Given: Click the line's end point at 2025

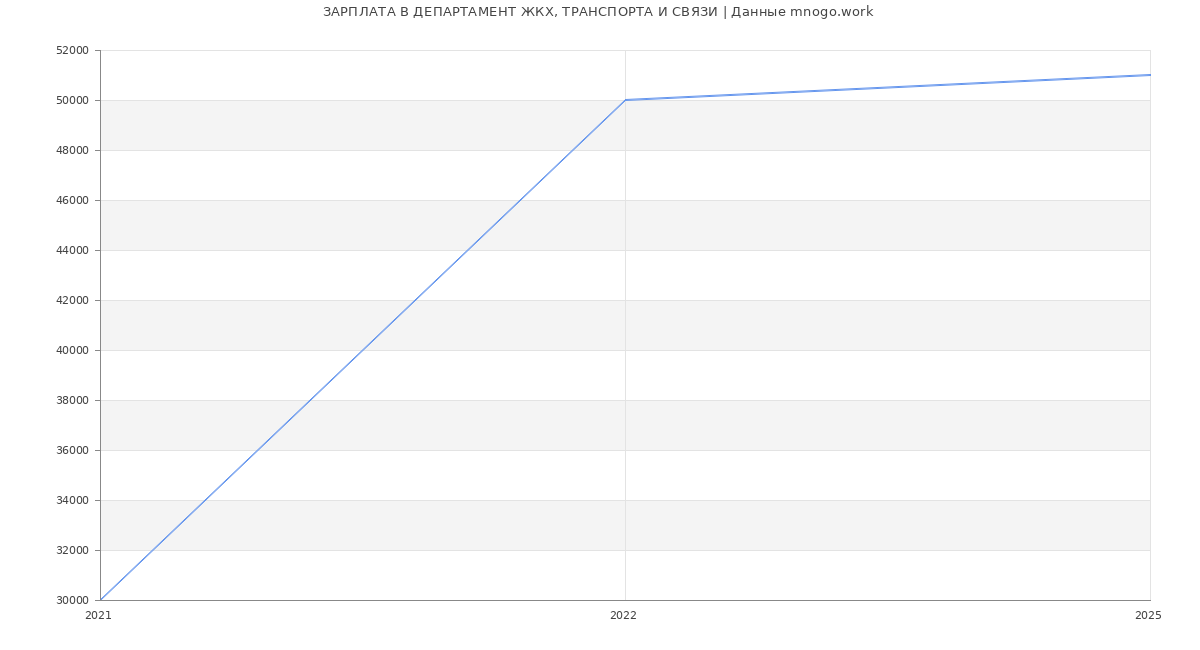Looking at the screenshot, I should click(x=1150, y=75).
